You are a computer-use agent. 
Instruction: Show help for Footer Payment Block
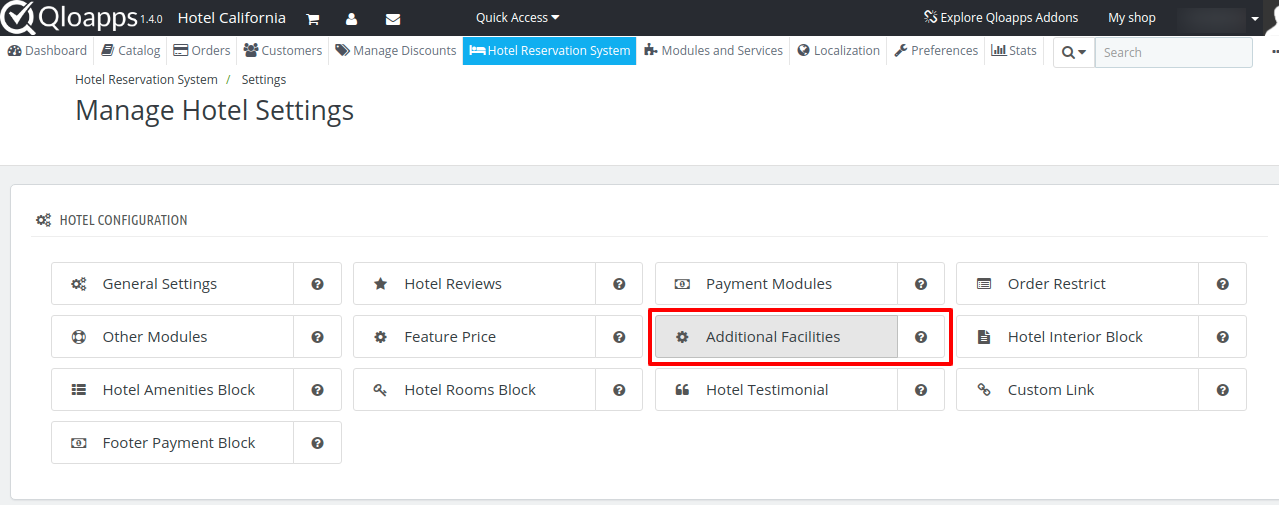pyautogui.click(x=317, y=443)
